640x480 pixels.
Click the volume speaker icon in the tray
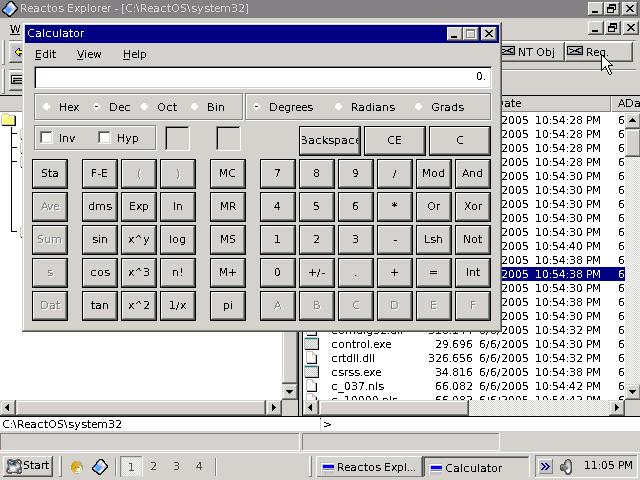coord(567,466)
